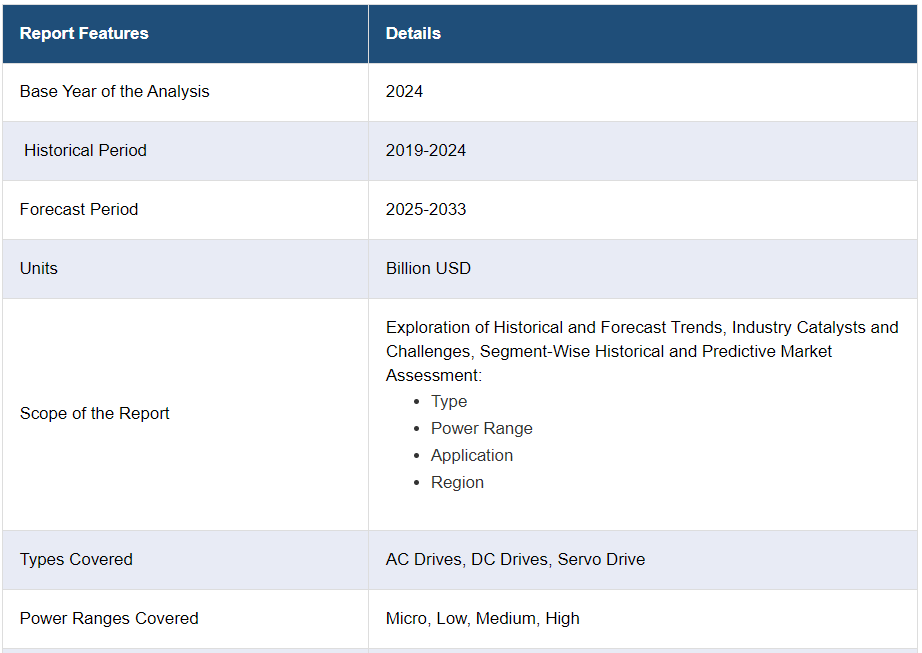Click the Type bullet item
The image size is (922, 653).
click(449, 401)
